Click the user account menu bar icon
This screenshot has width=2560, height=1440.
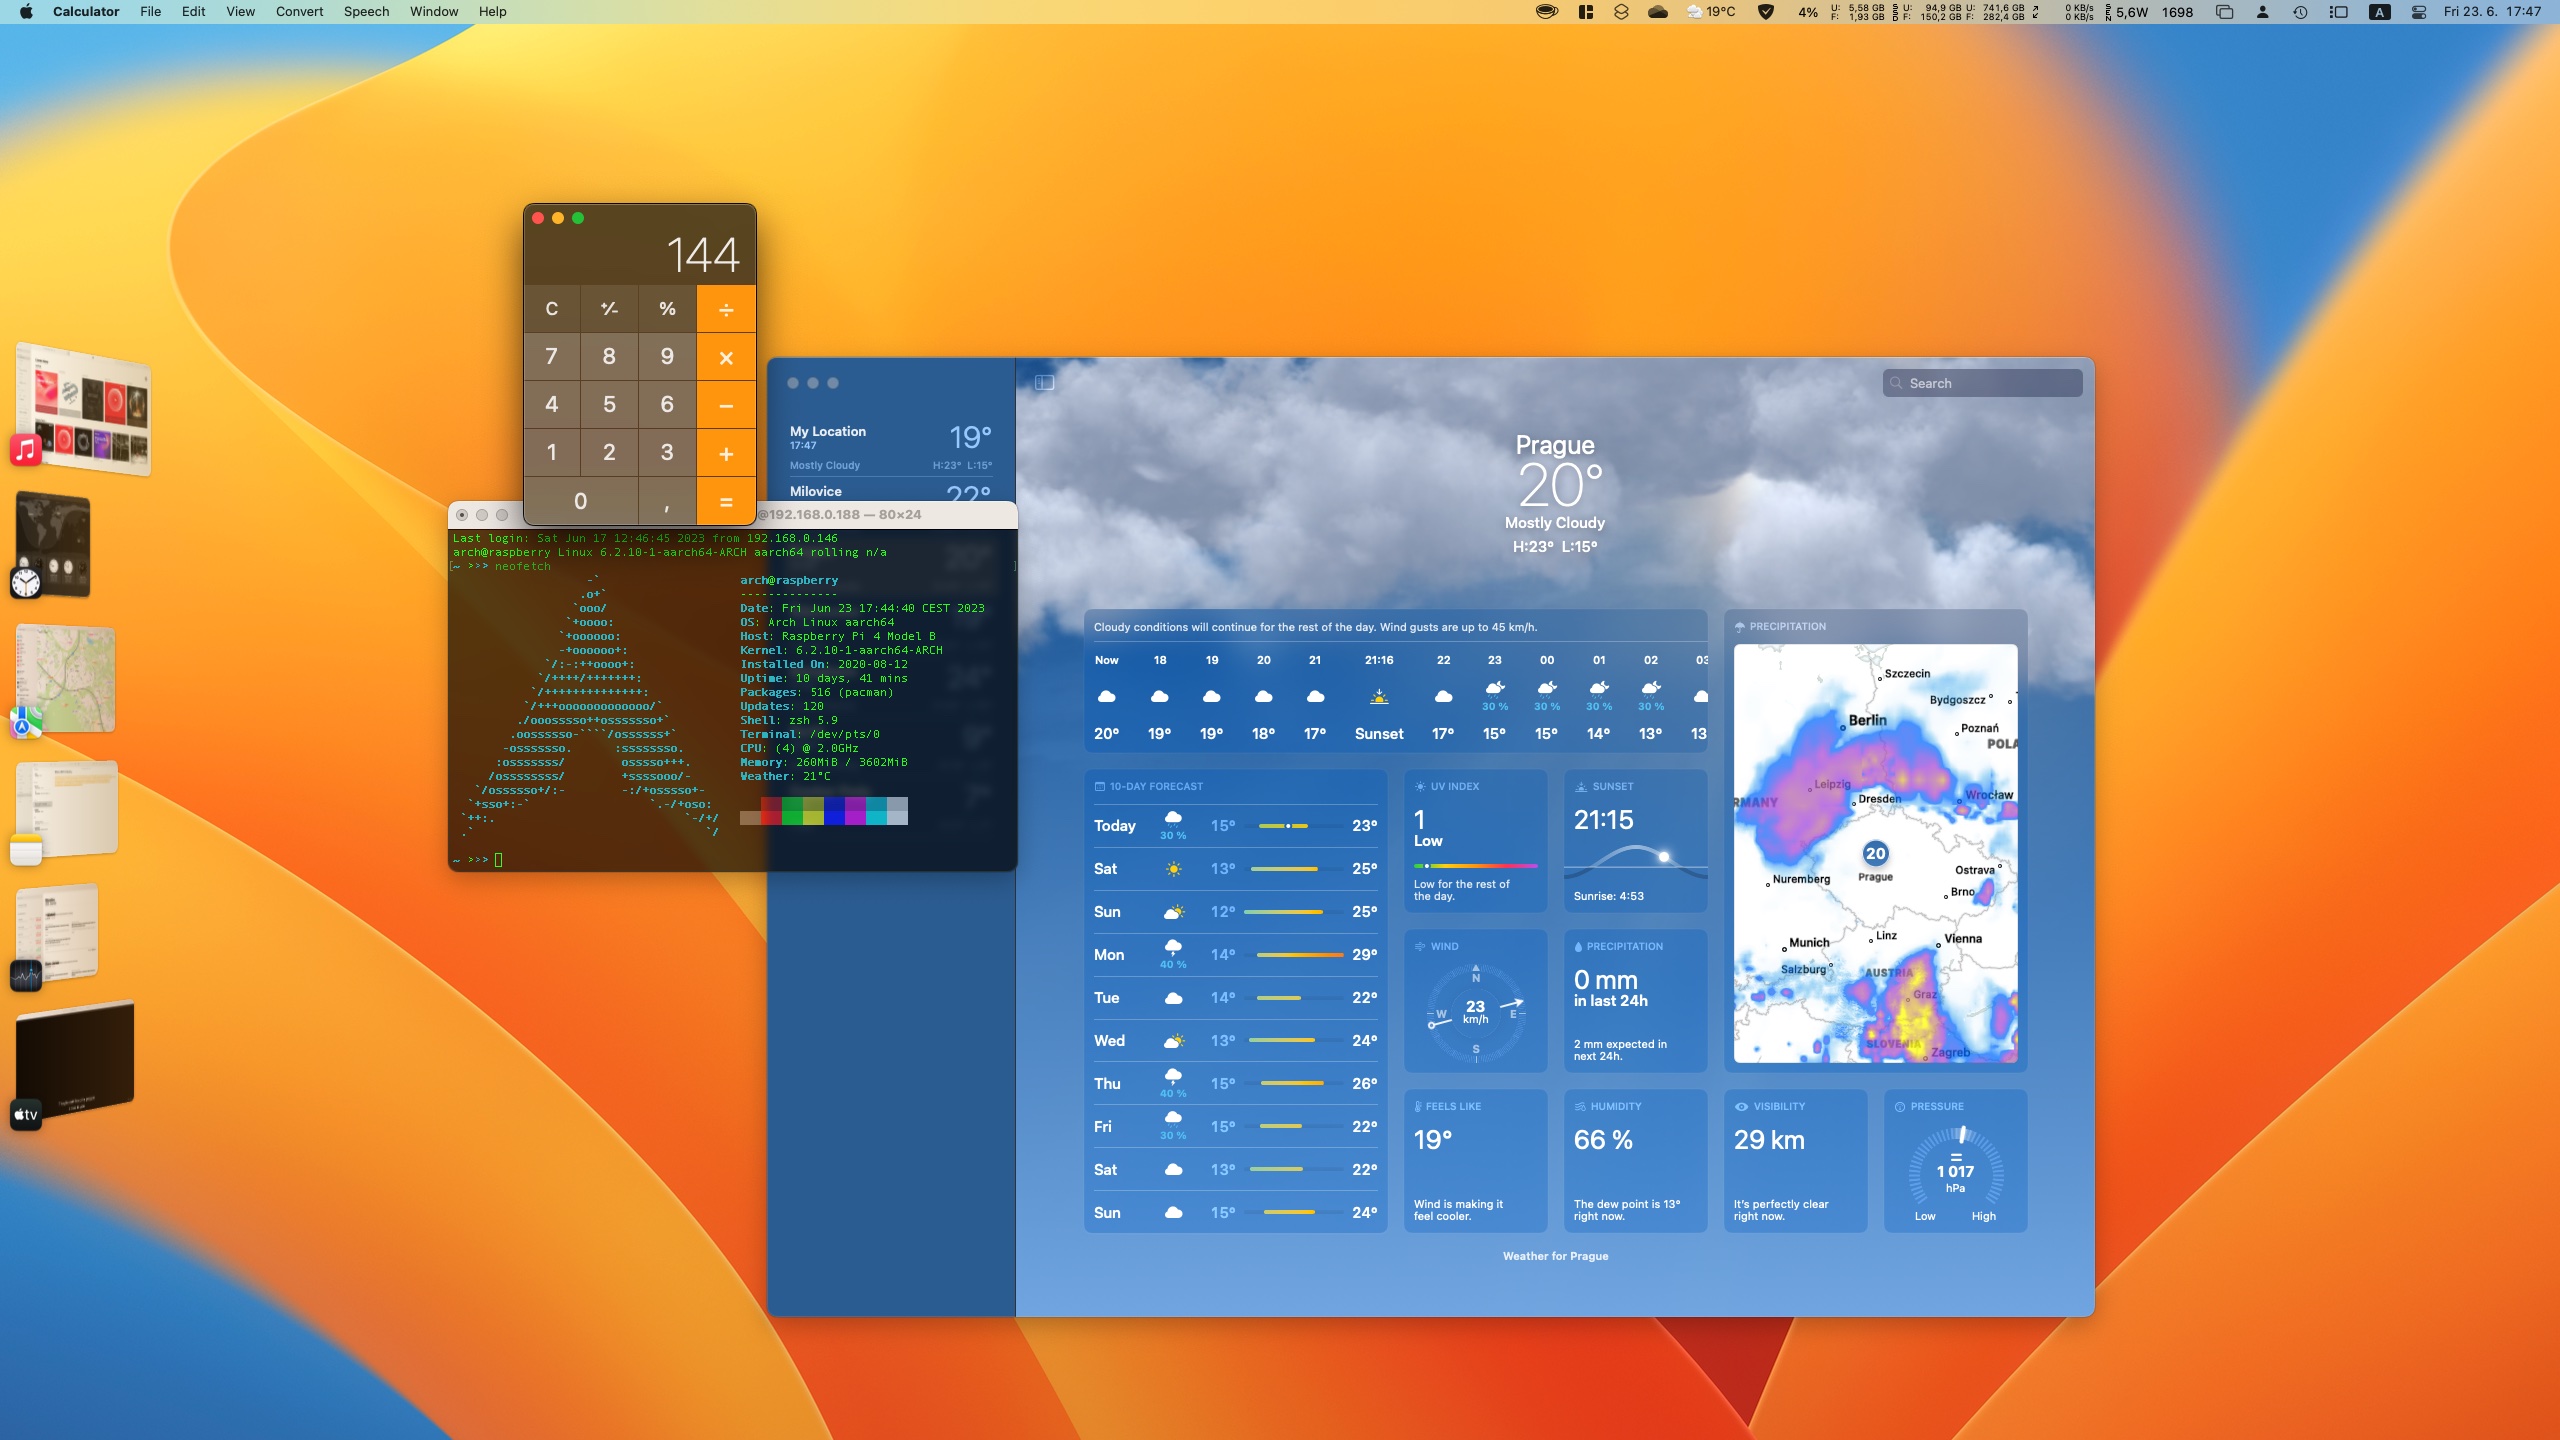click(2262, 12)
